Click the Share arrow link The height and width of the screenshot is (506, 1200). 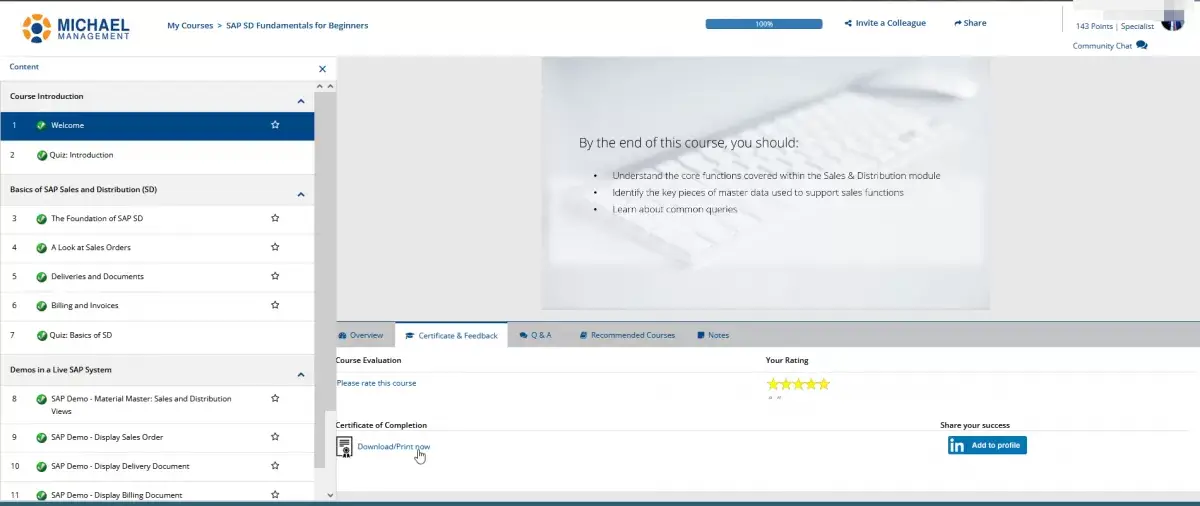click(970, 23)
